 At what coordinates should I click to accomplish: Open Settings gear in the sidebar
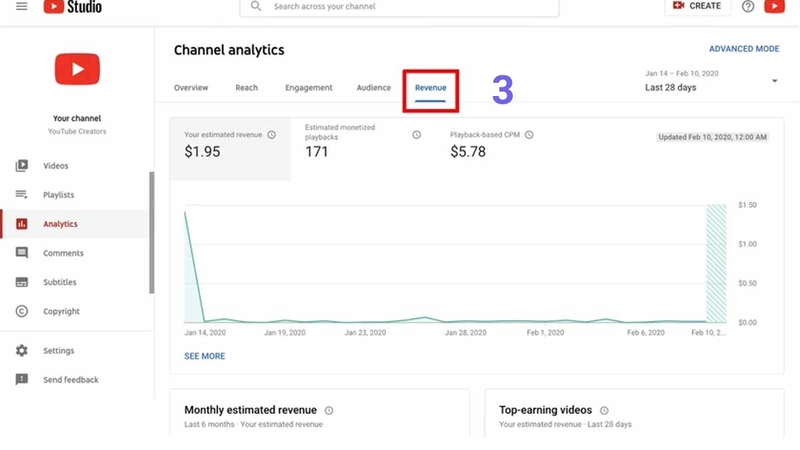[x=21, y=351]
